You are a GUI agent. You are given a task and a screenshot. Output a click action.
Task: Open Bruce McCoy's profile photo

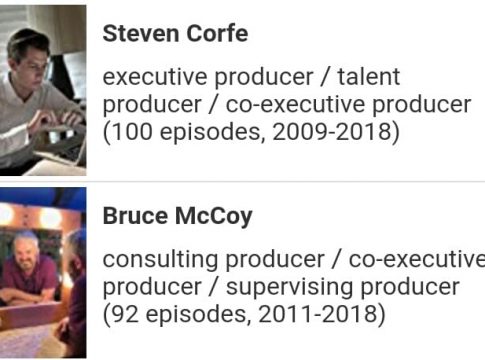pyautogui.click(x=43, y=273)
